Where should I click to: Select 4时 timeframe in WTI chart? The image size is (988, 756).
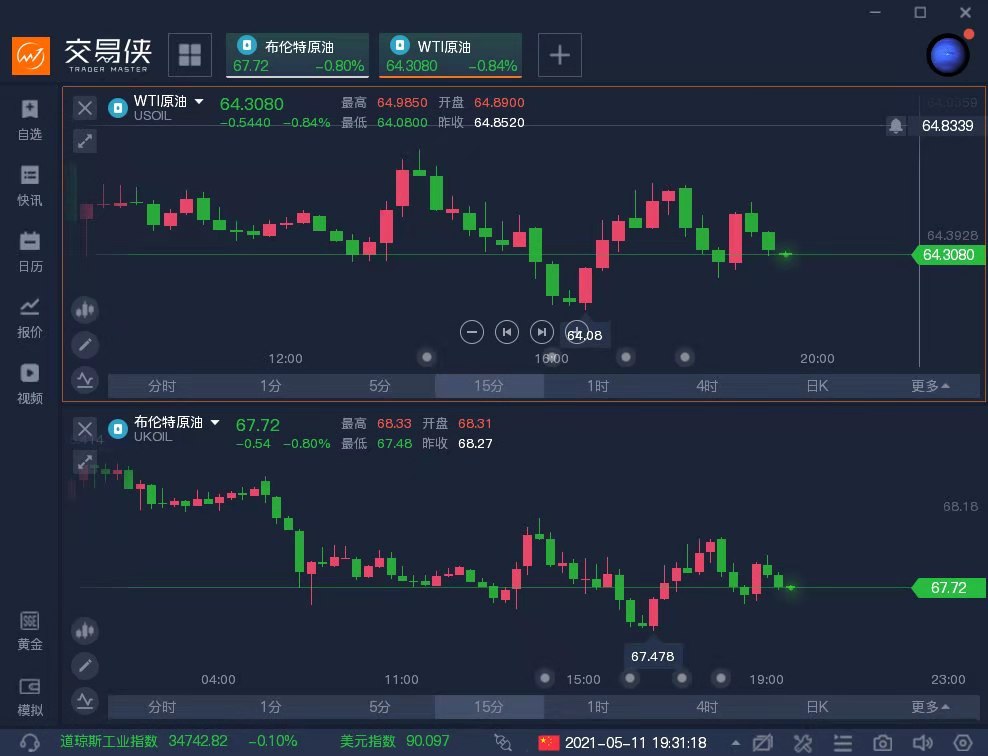(707, 386)
